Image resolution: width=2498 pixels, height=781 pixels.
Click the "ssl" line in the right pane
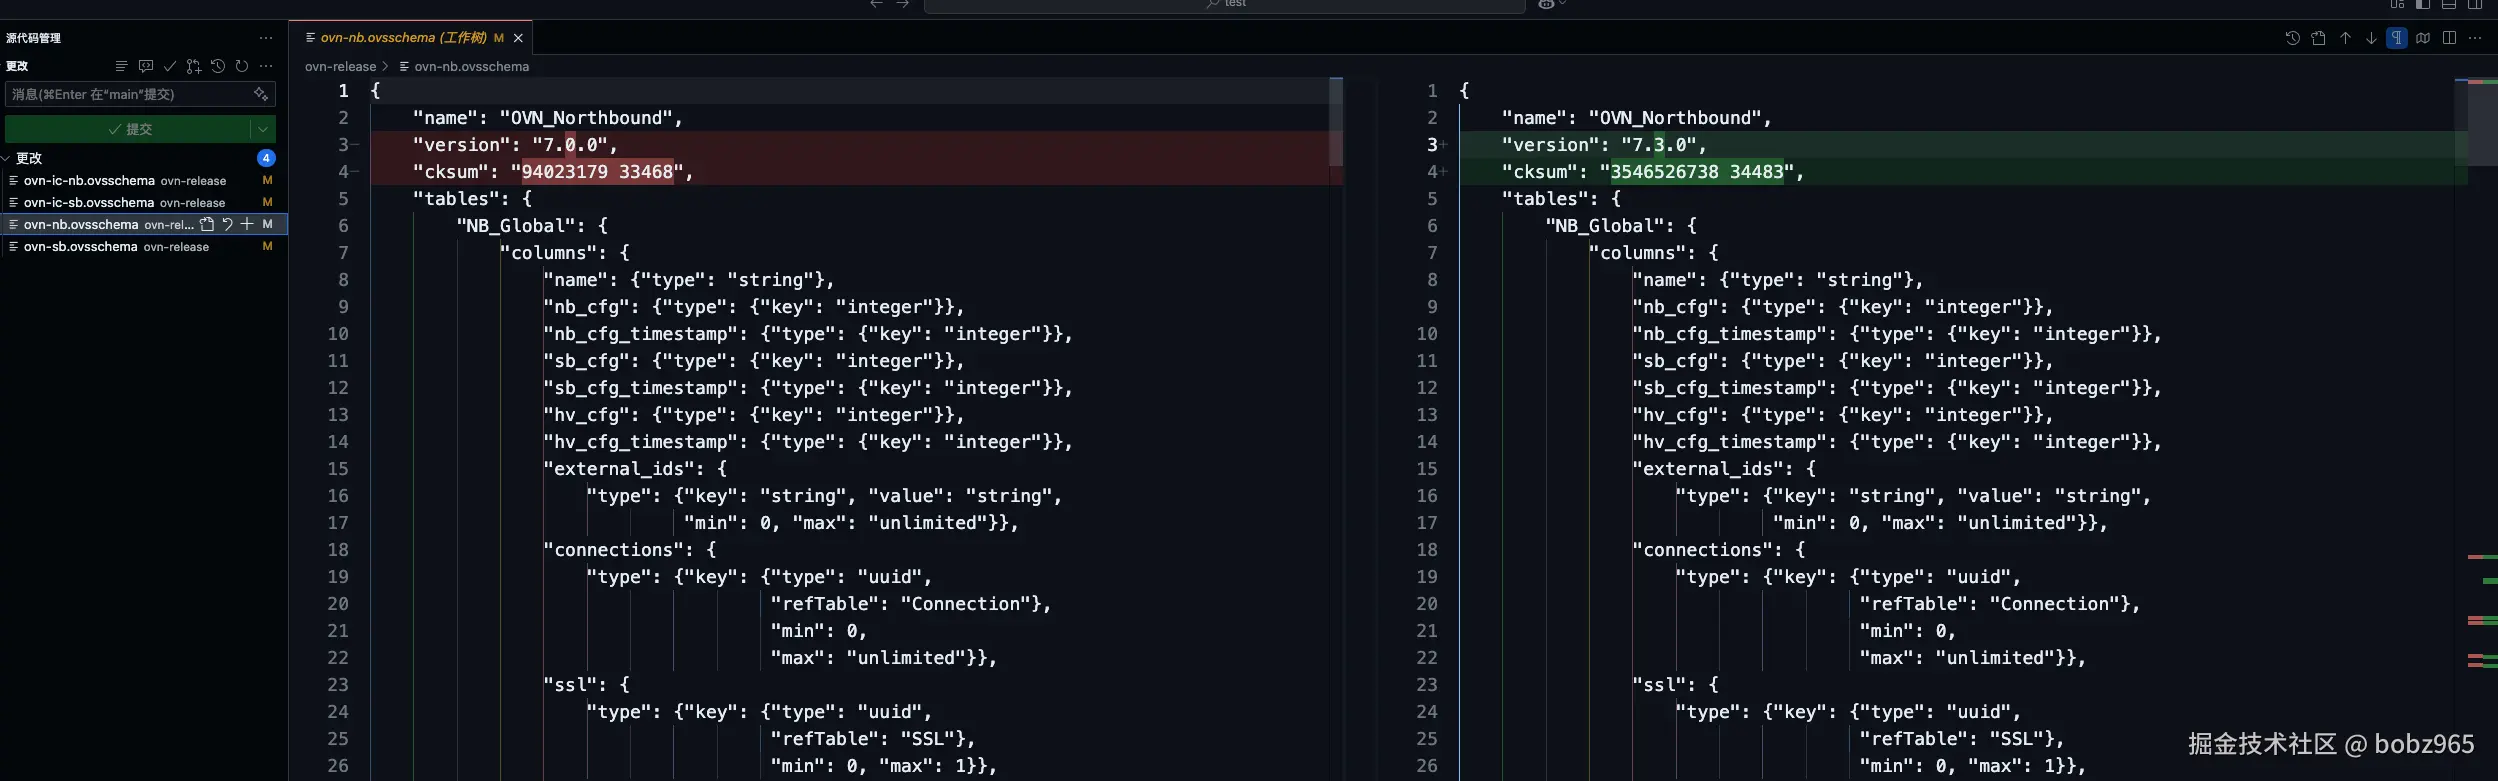pyautogui.click(x=1676, y=685)
